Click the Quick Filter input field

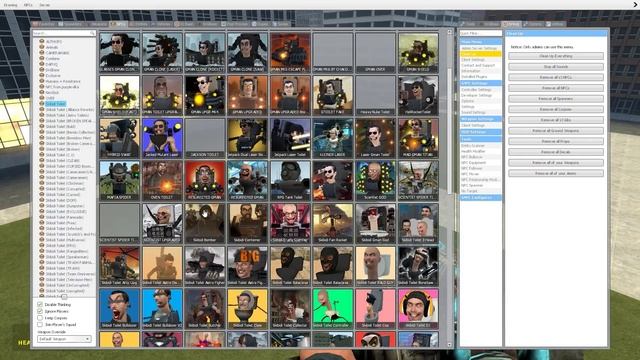481,33
